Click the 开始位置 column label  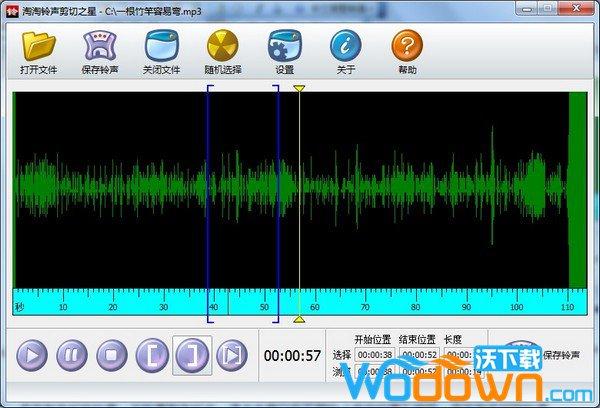click(x=373, y=339)
